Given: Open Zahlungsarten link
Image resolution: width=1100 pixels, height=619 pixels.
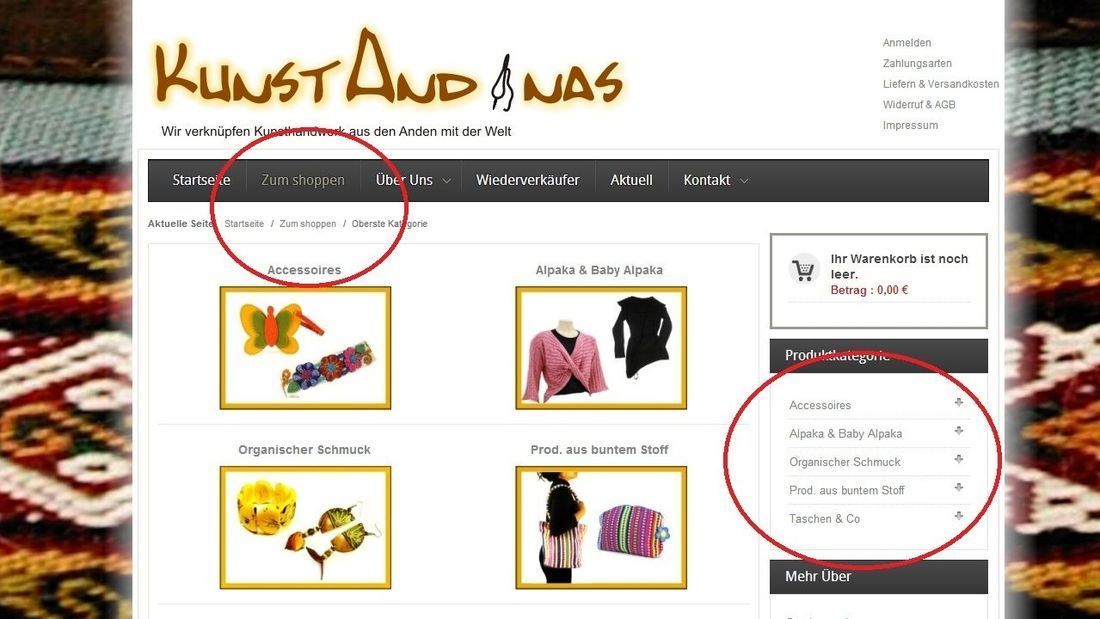Looking at the screenshot, I should (918, 63).
